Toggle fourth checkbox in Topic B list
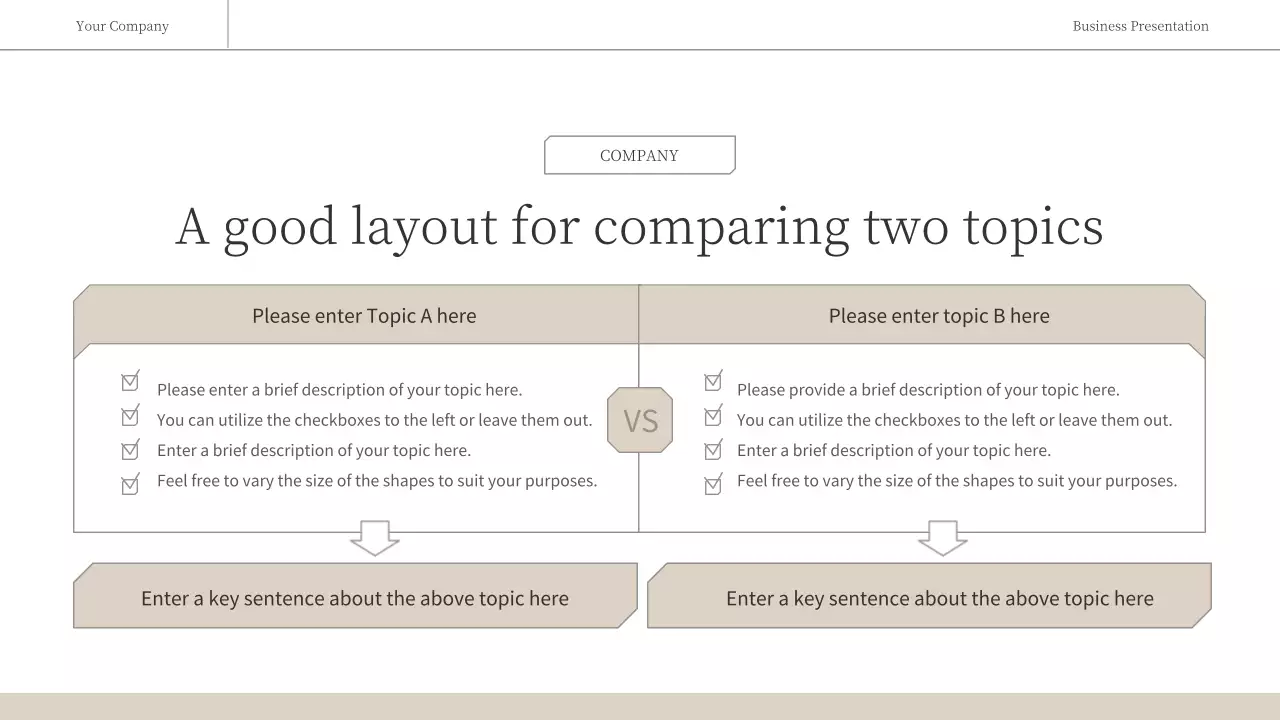 tap(713, 485)
